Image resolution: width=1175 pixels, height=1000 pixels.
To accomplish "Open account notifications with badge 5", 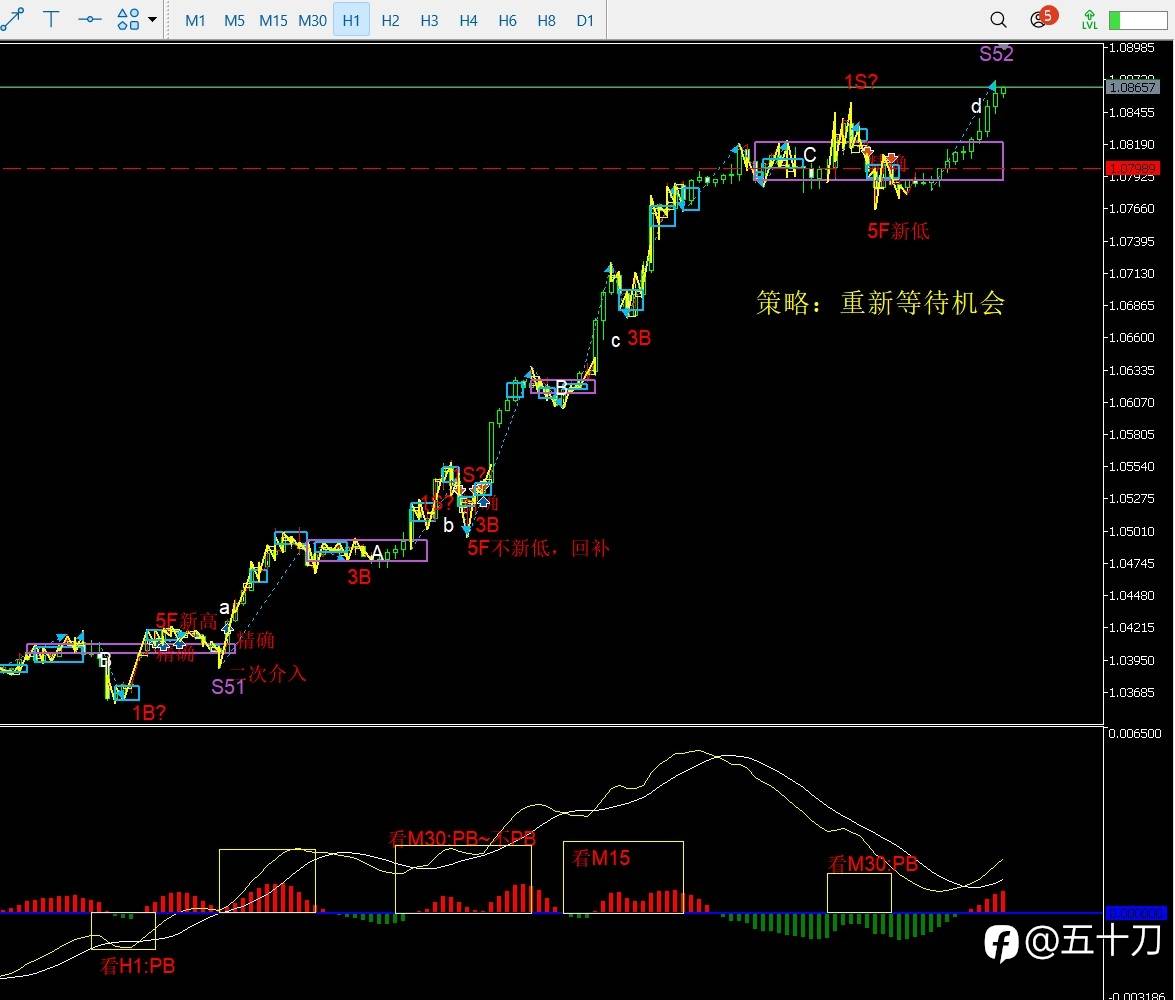I will click(x=1042, y=18).
